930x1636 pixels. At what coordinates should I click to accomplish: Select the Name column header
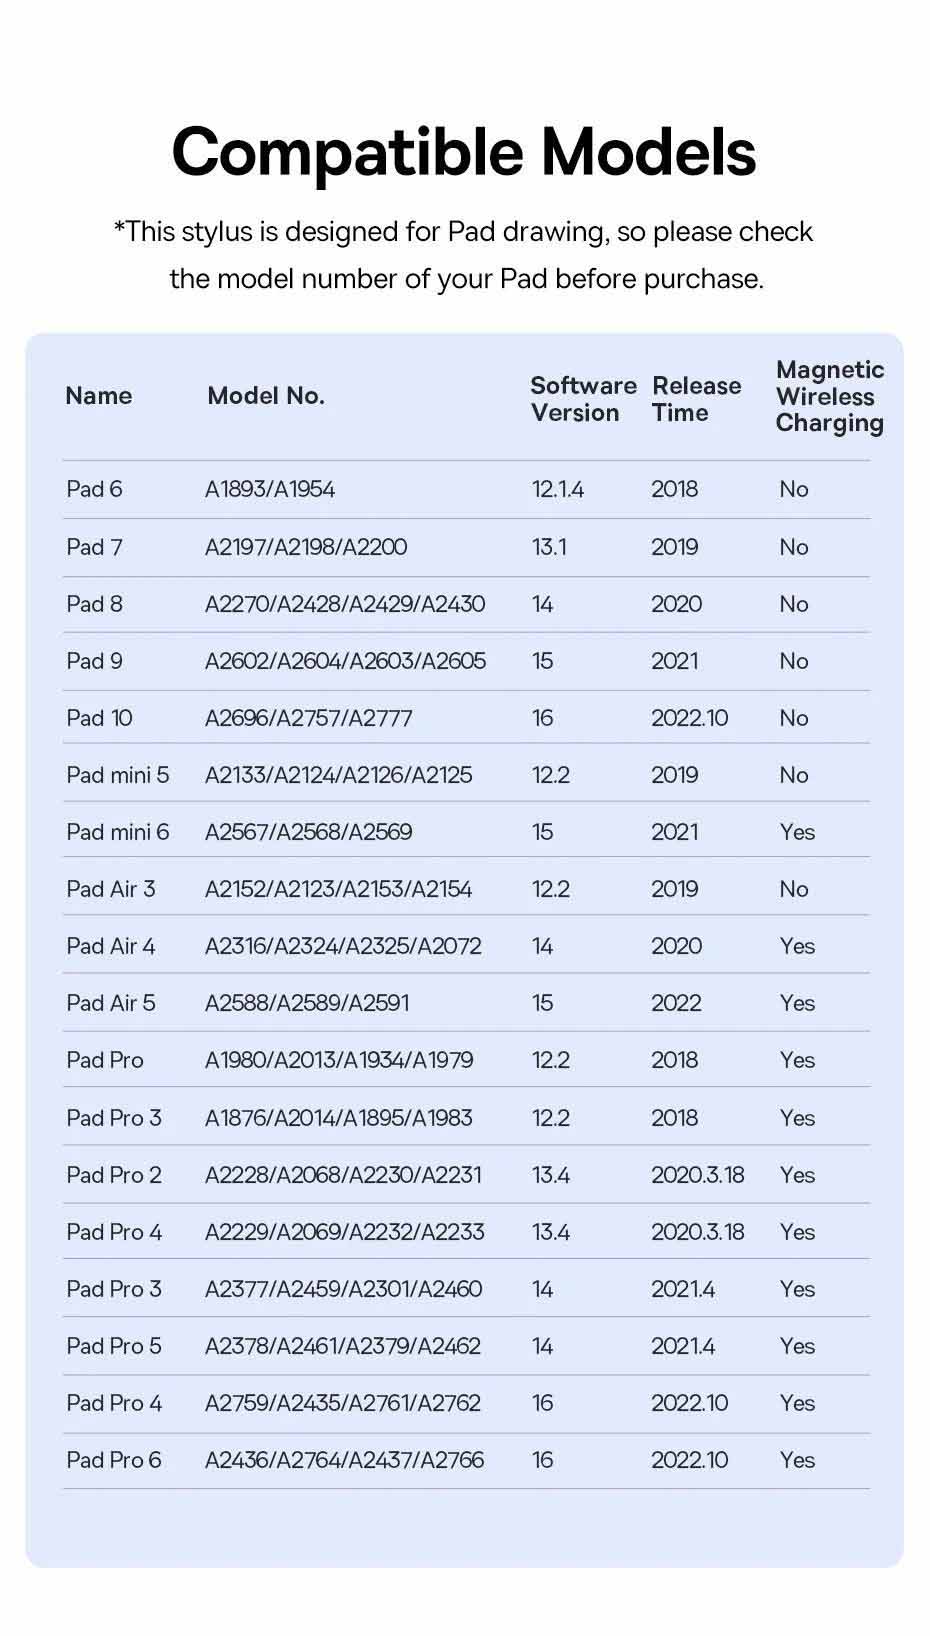[x=99, y=396]
